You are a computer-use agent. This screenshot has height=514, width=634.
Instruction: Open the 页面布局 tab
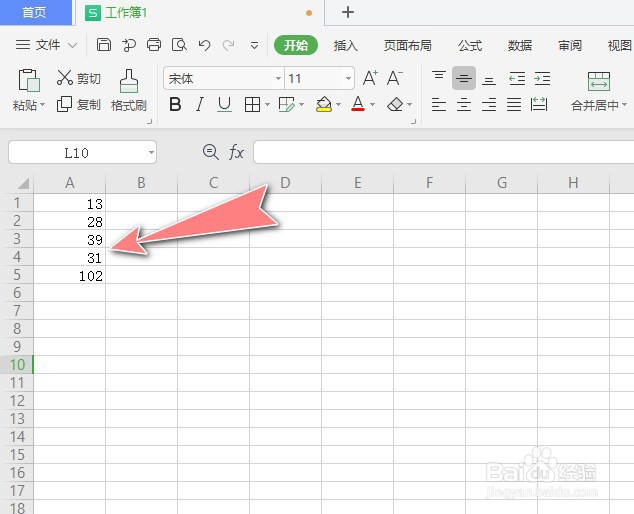[x=408, y=45]
